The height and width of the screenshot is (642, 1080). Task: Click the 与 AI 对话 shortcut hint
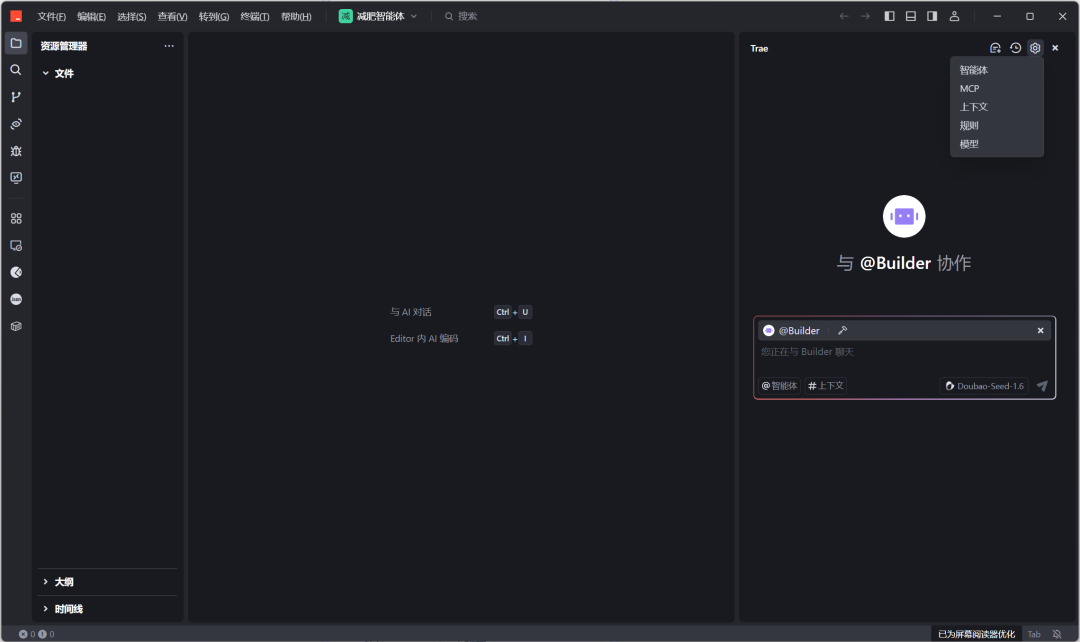[411, 312]
